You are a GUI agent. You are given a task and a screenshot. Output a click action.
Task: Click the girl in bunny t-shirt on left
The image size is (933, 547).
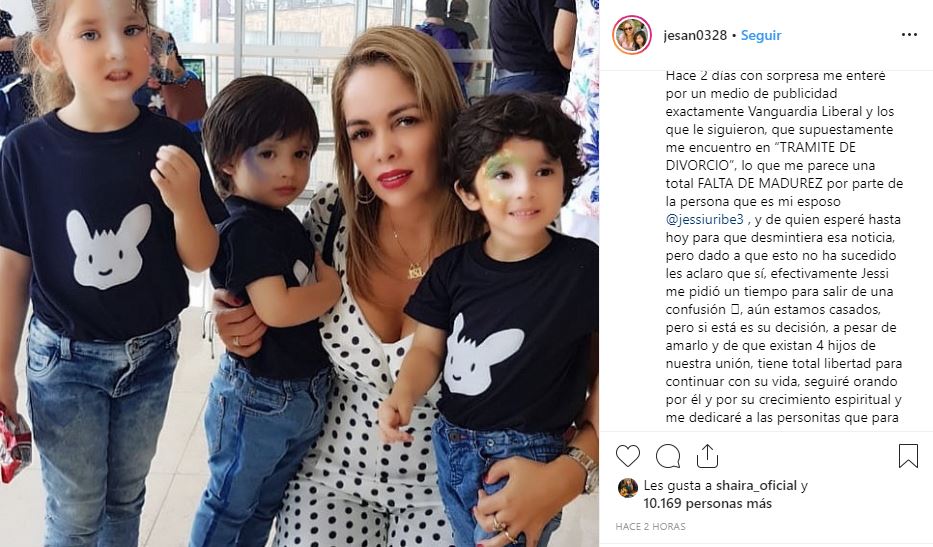tap(101, 268)
